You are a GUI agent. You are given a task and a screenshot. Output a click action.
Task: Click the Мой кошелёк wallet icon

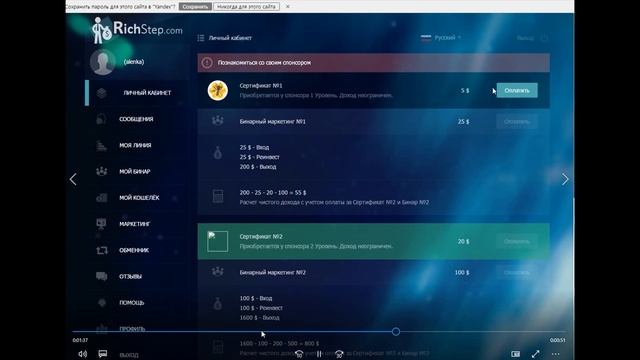[101, 198]
